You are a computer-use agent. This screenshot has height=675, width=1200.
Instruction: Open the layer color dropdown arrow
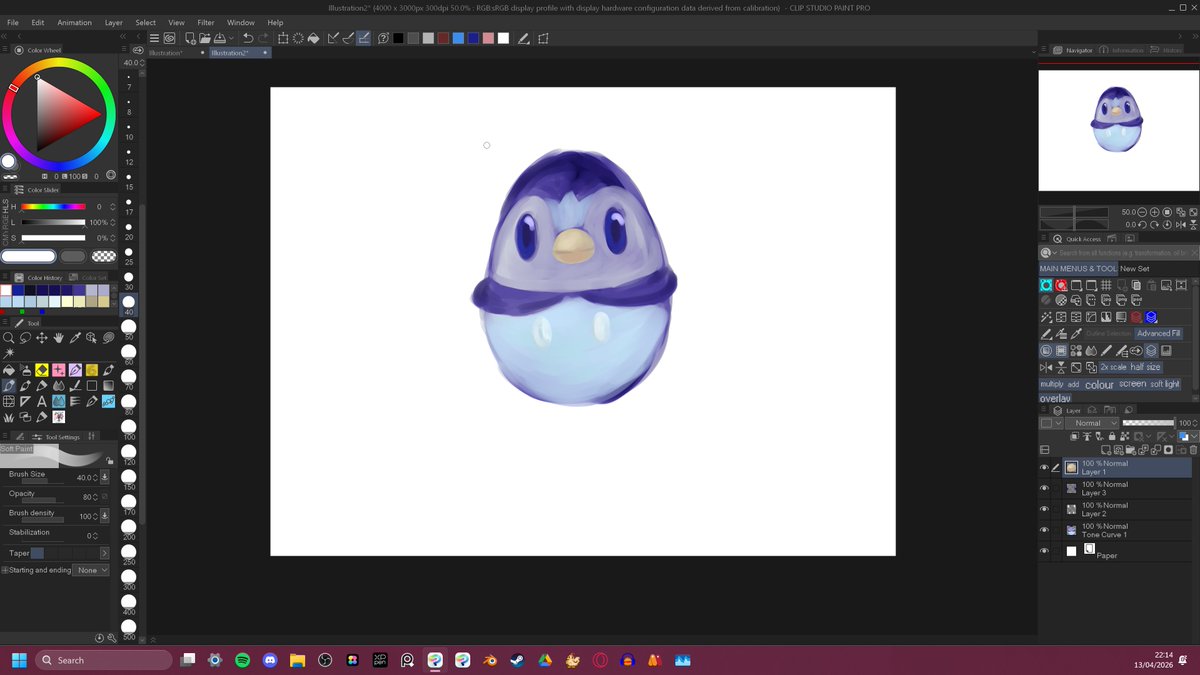coord(1195,436)
